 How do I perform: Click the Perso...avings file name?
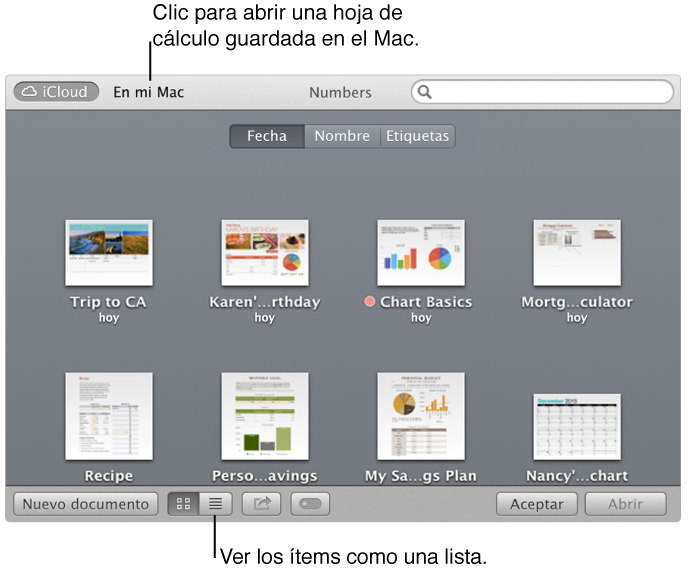265,476
